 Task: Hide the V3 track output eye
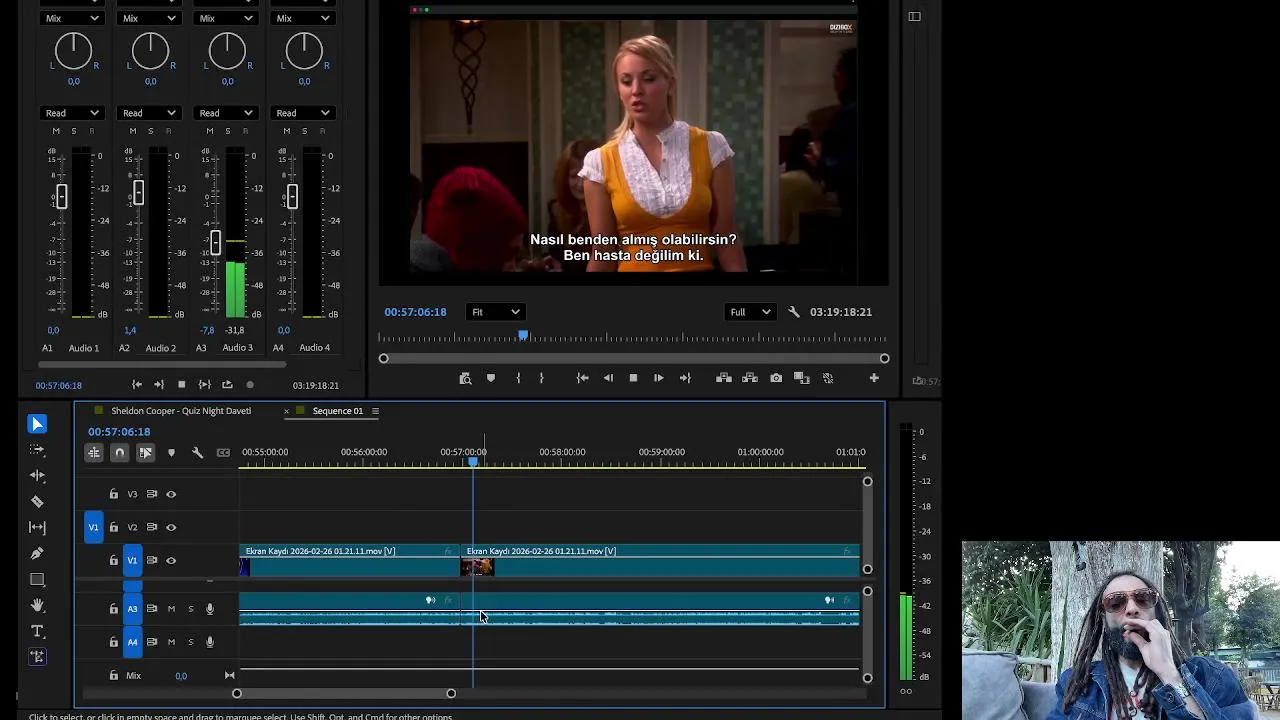click(171, 494)
